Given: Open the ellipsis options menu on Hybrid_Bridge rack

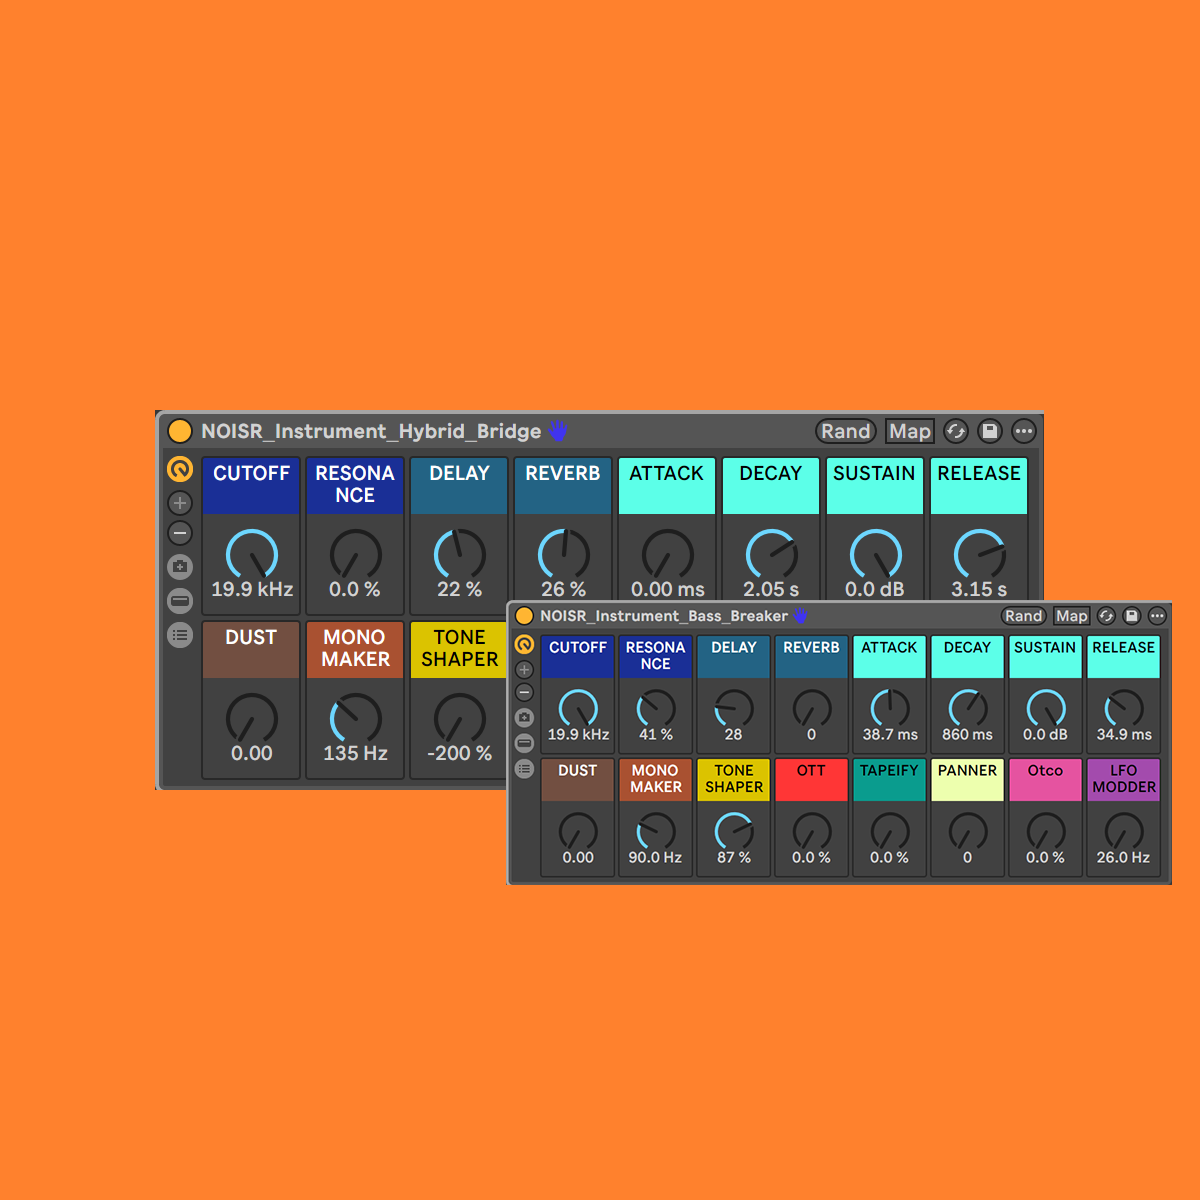Looking at the screenshot, I should pyautogui.click(x=1024, y=431).
